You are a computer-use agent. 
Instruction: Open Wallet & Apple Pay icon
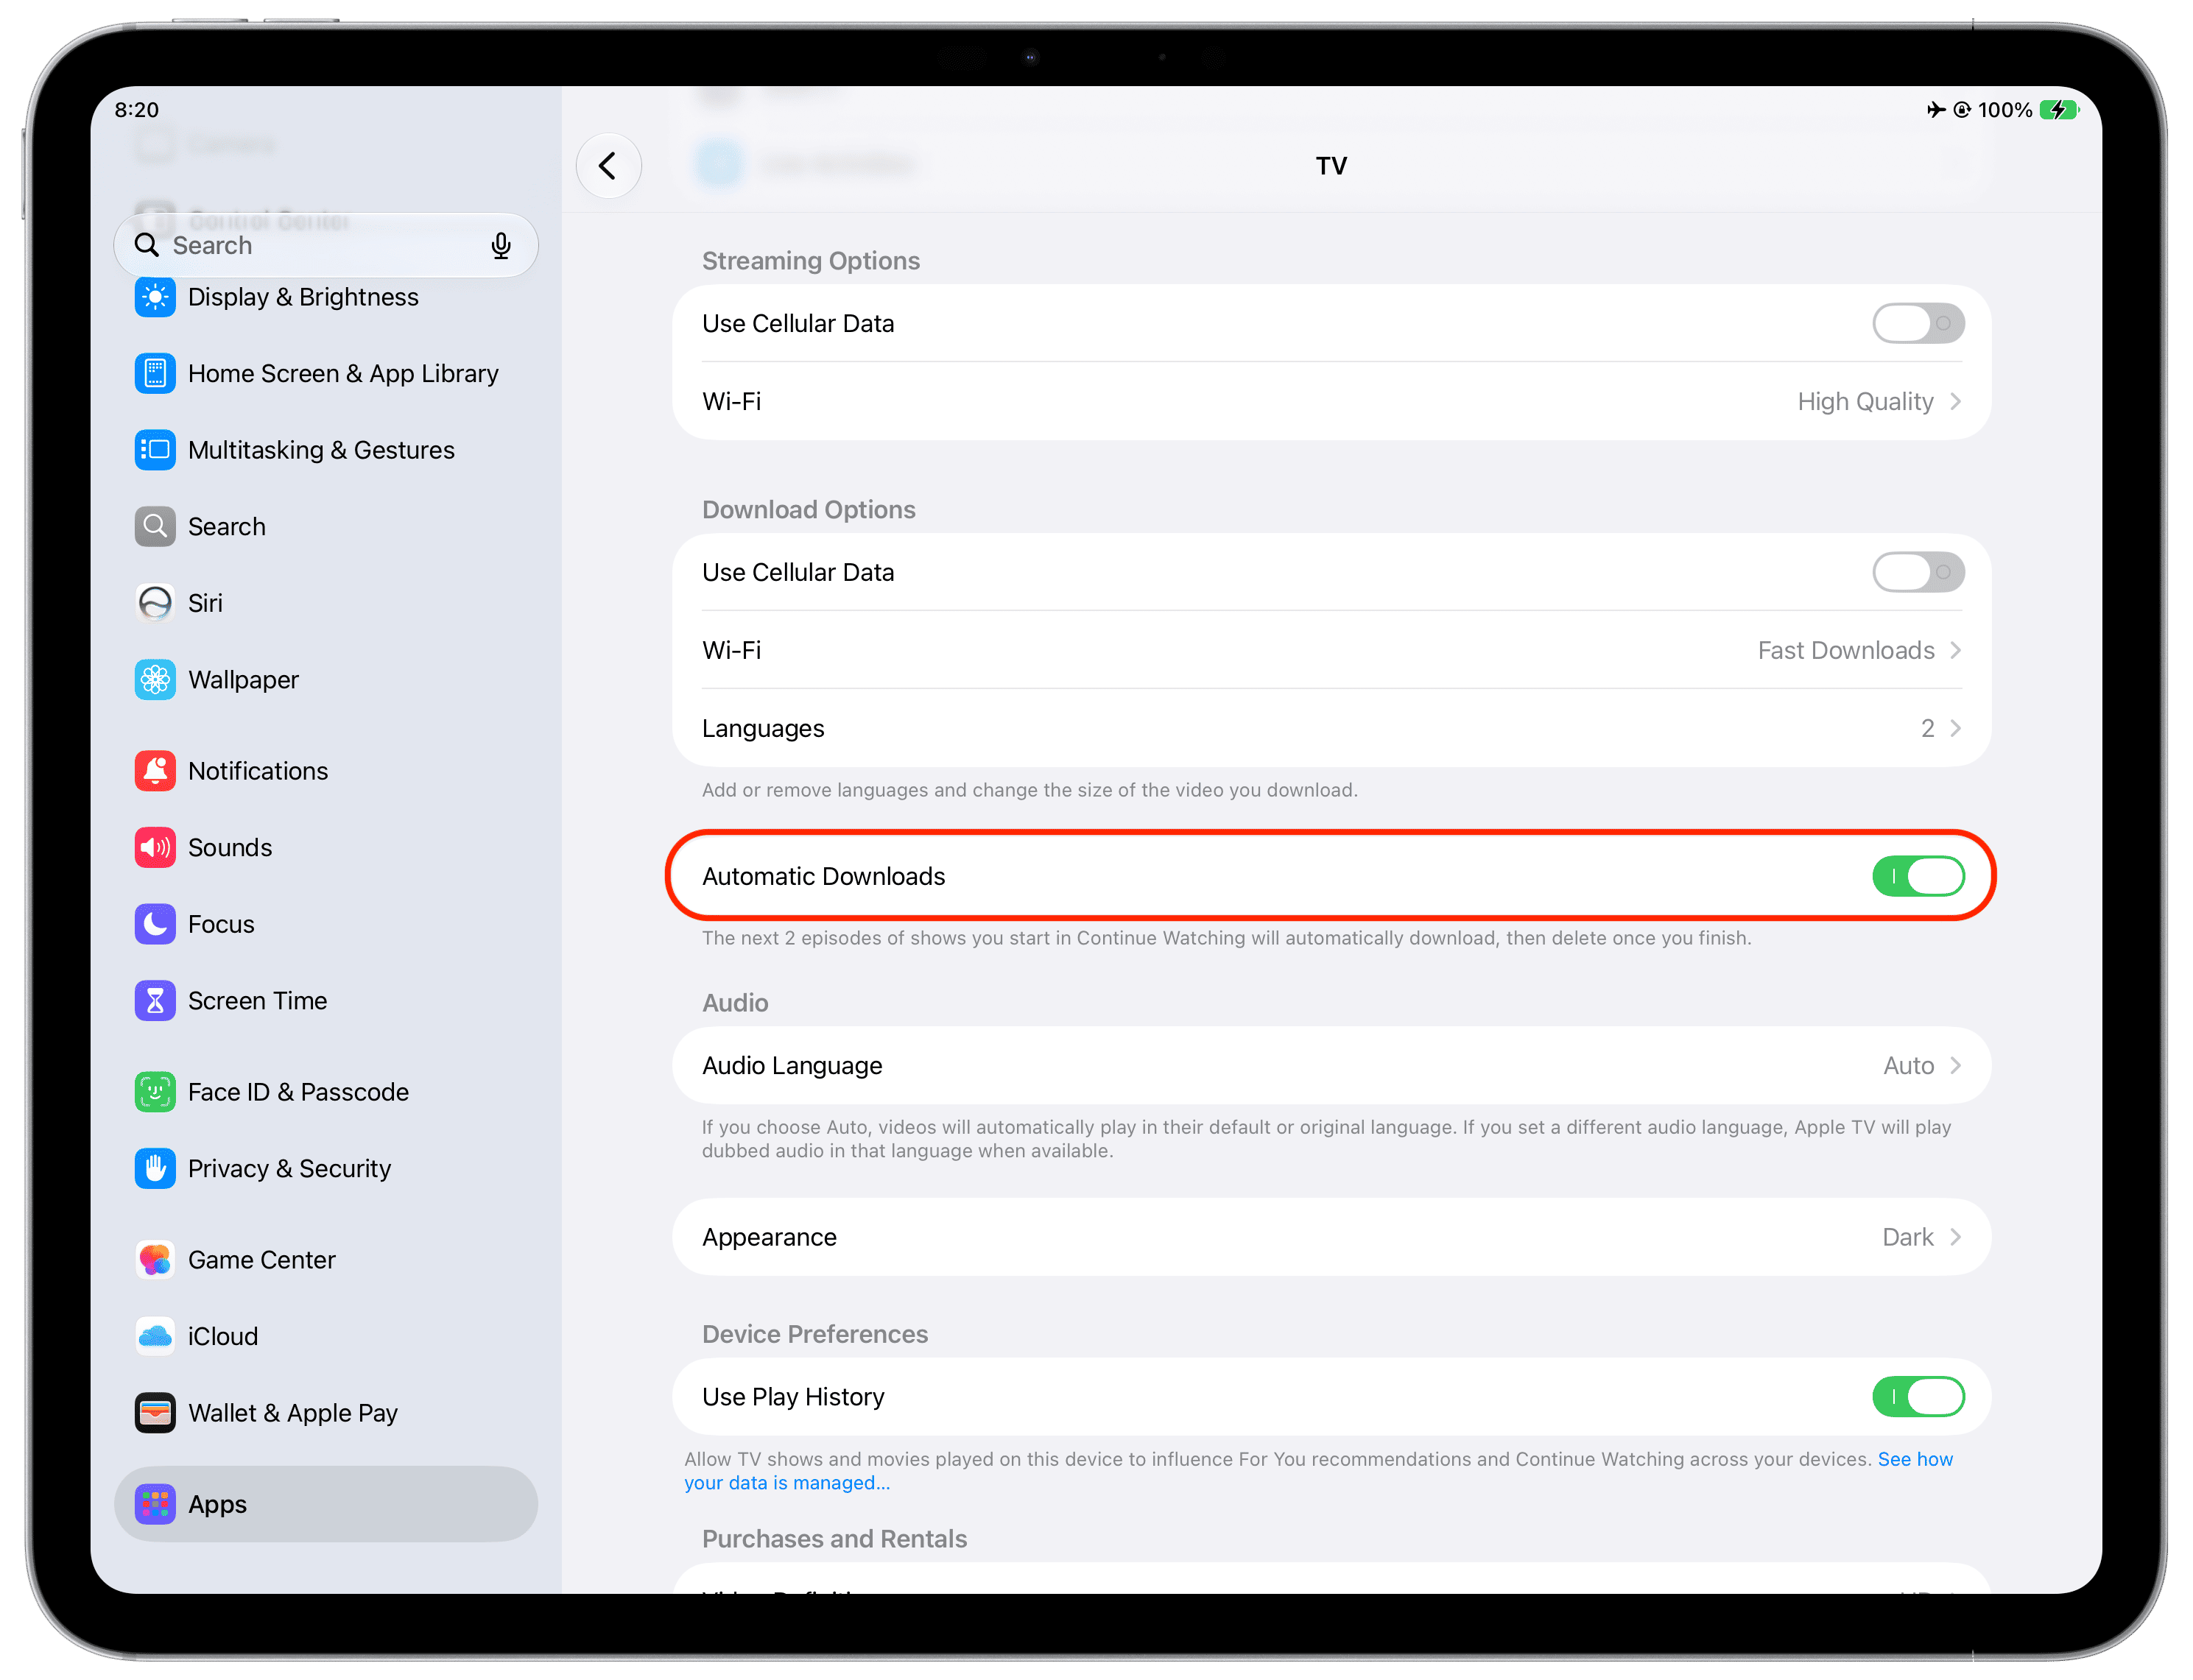[155, 1413]
